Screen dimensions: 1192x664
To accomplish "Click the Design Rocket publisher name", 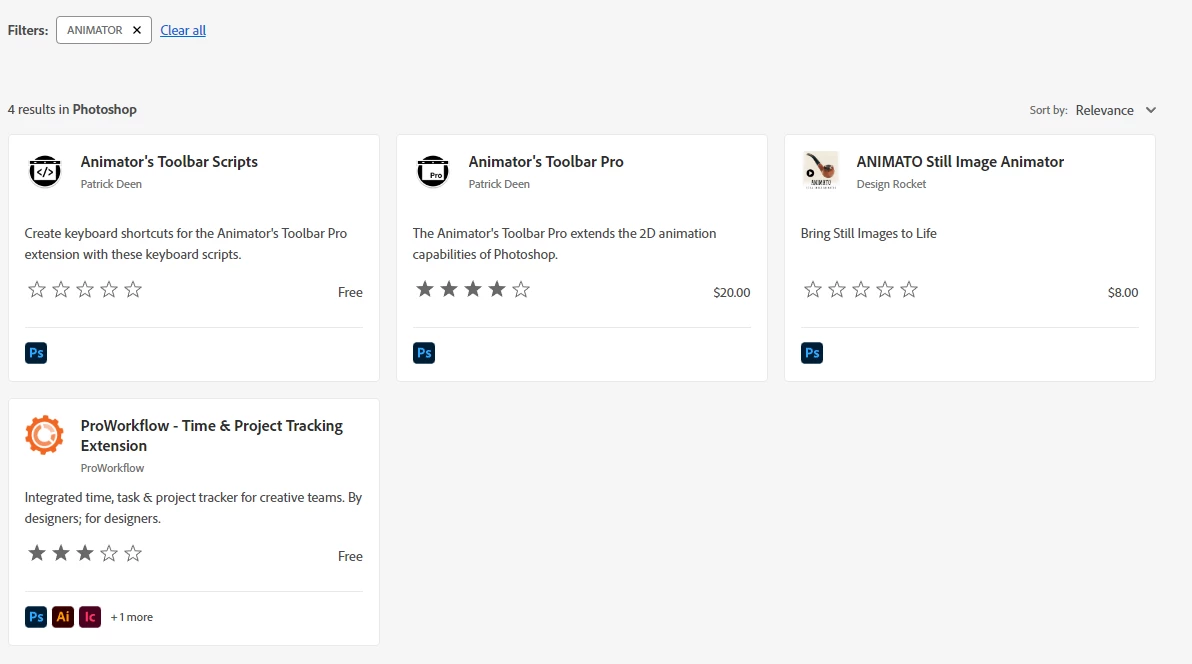I will [891, 184].
